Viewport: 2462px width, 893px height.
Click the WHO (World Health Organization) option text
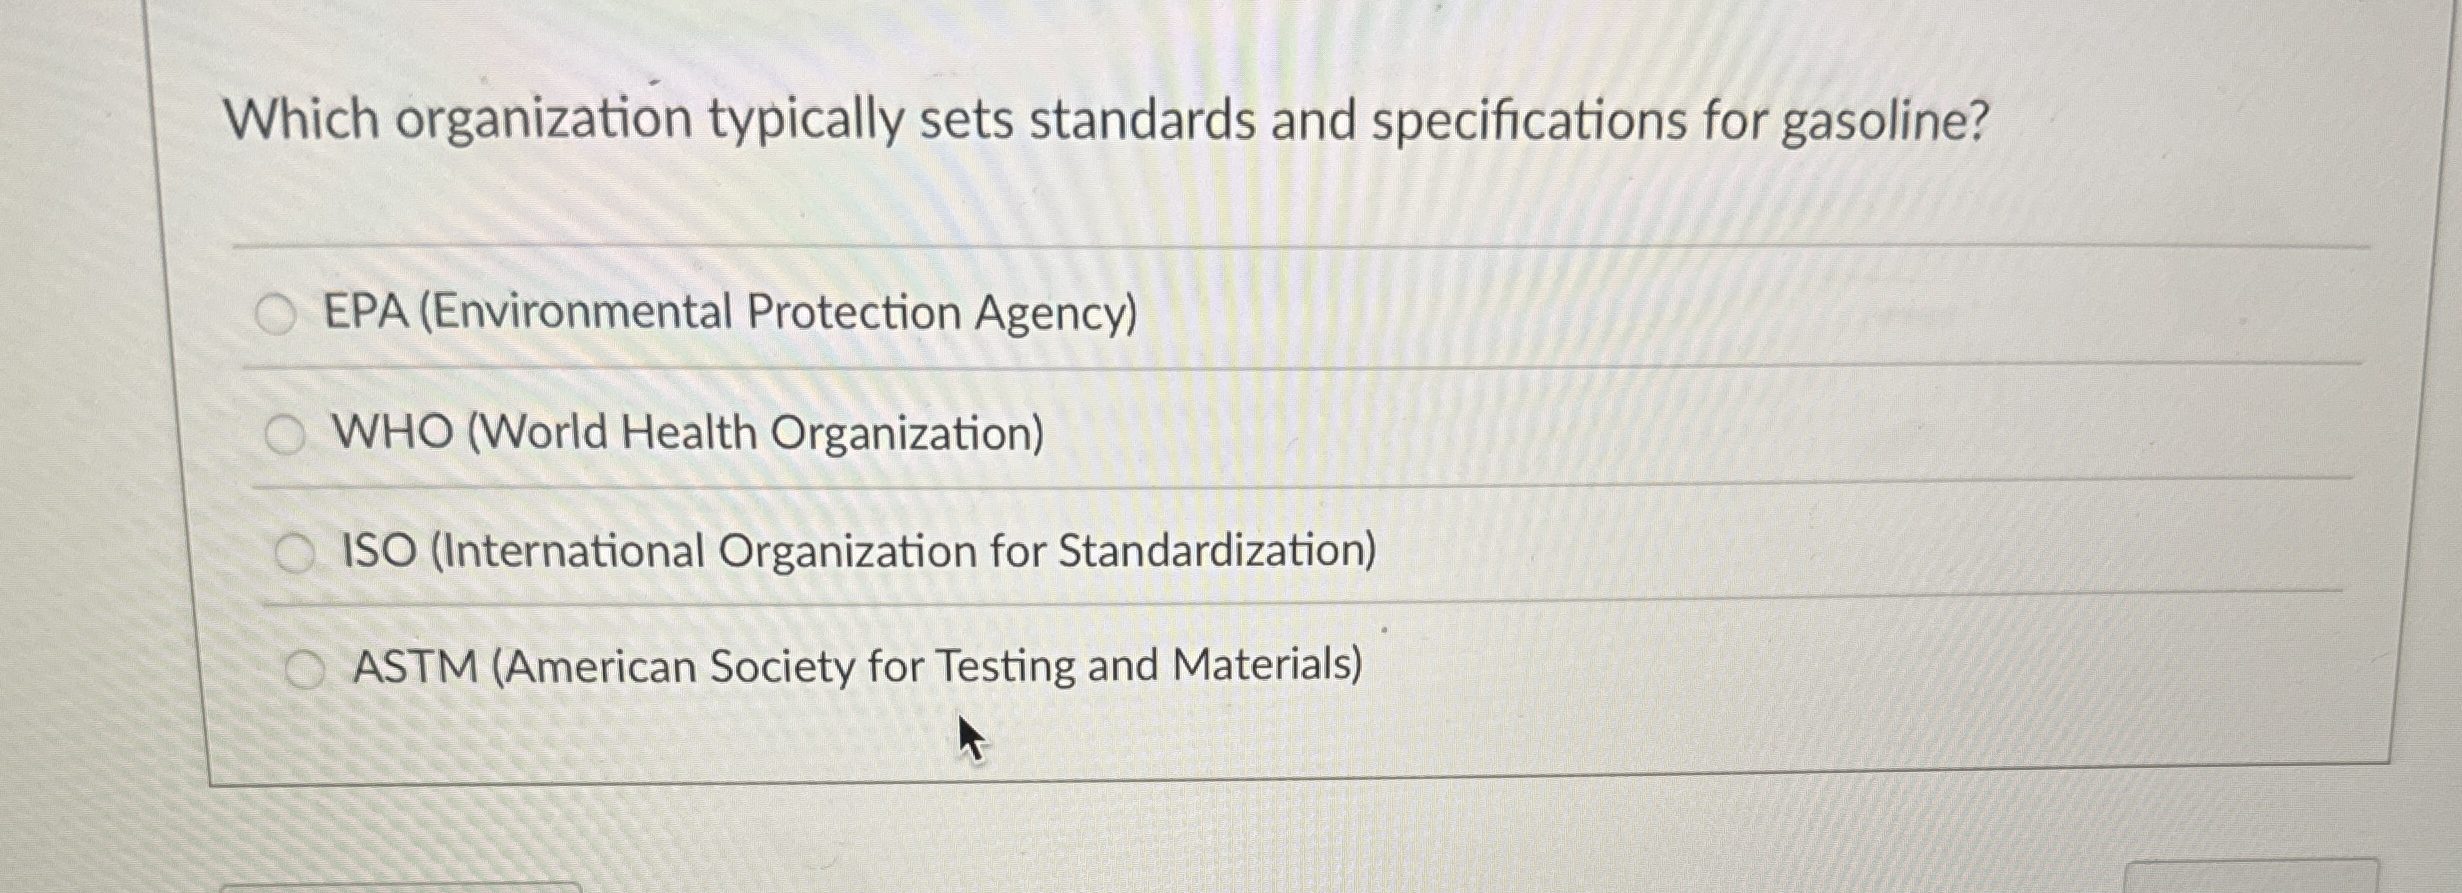[x=688, y=434]
